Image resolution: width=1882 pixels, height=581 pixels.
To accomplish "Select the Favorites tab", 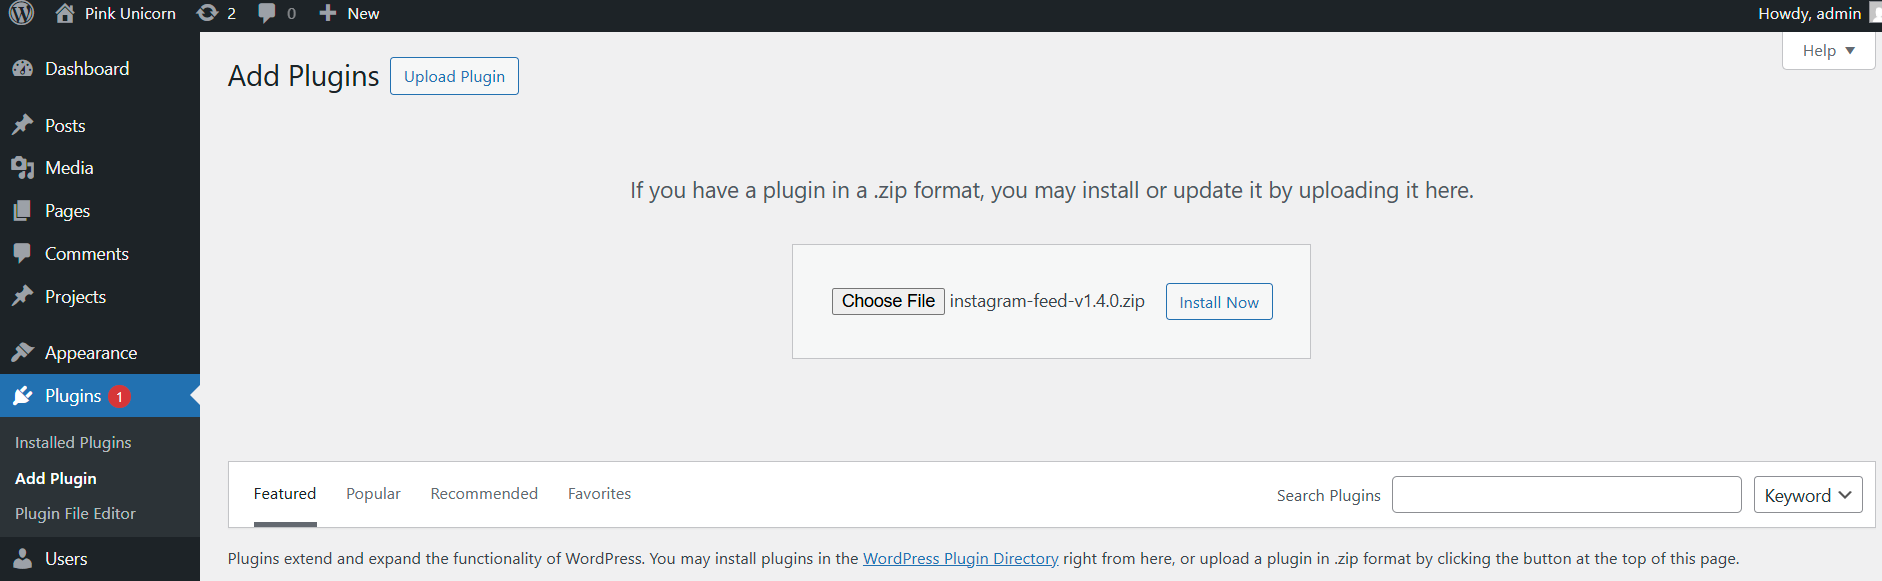I will click(x=599, y=494).
